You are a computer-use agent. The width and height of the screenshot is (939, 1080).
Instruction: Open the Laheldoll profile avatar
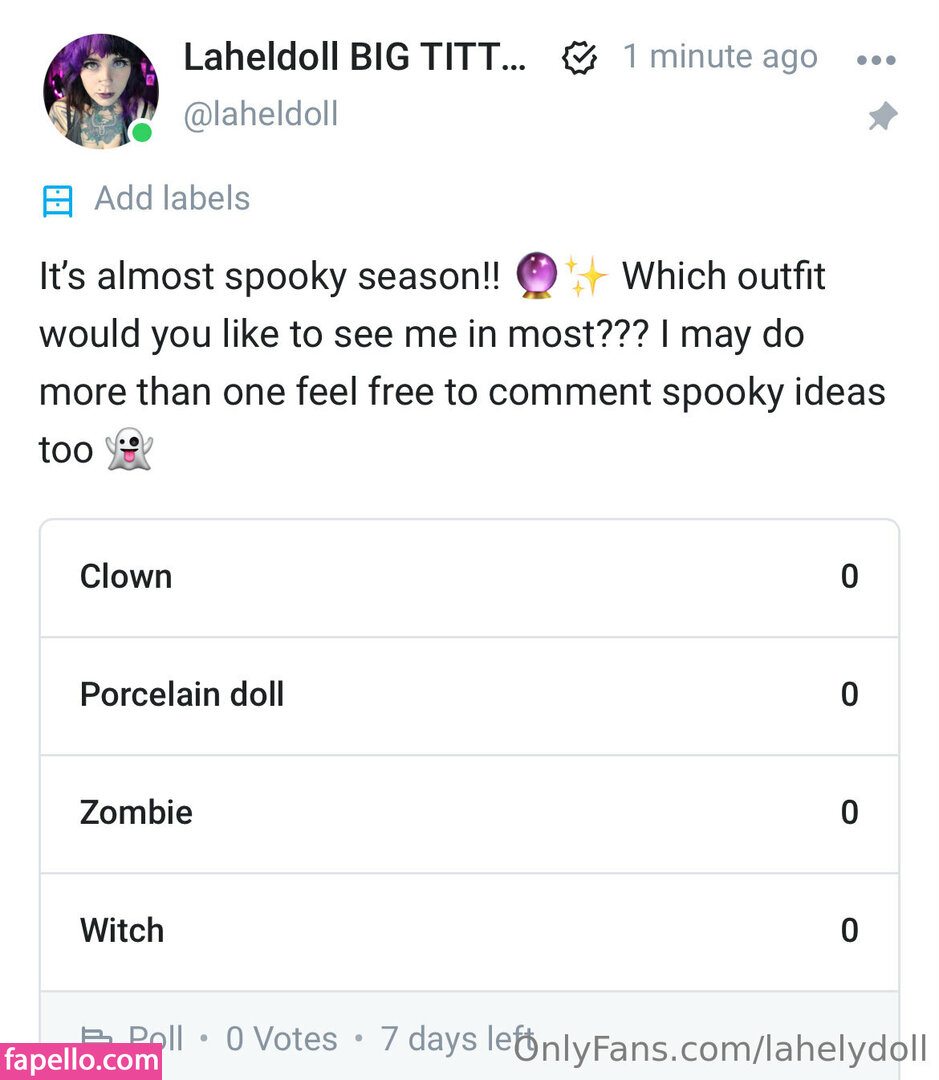point(100,90)
